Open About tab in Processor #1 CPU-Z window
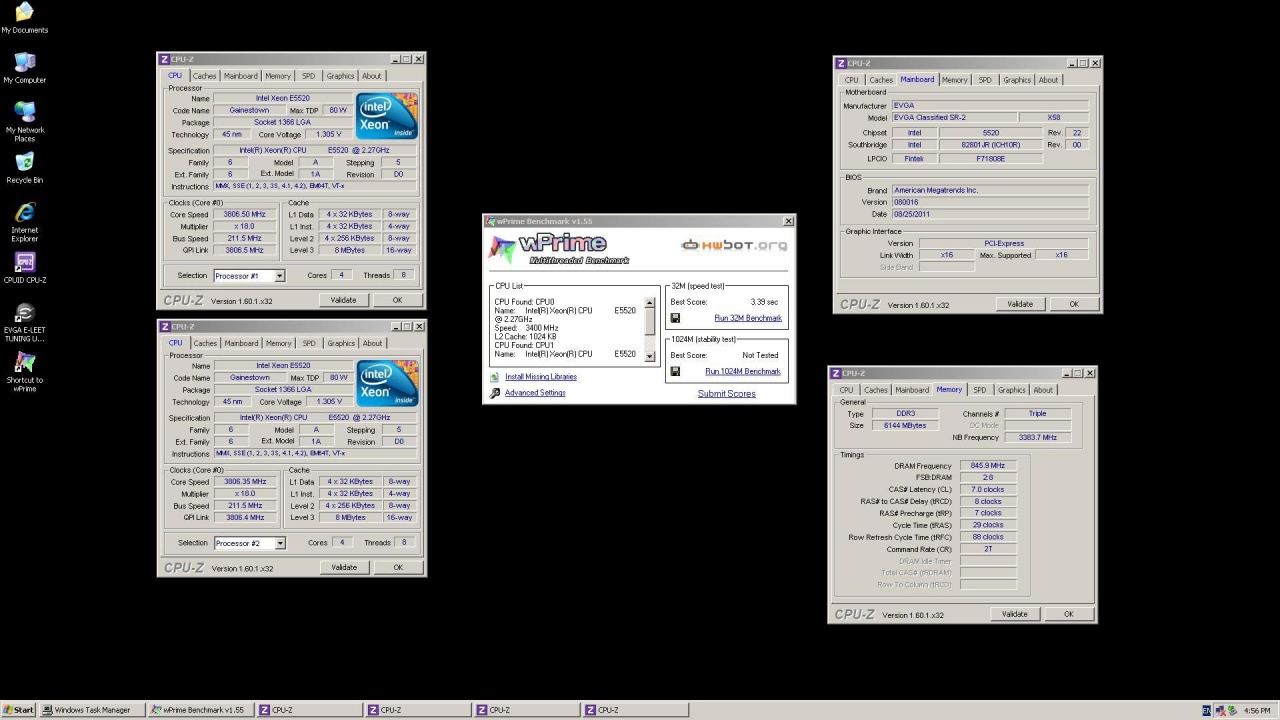This screenshot has height=720, width=1280. (x=371, y=76)
